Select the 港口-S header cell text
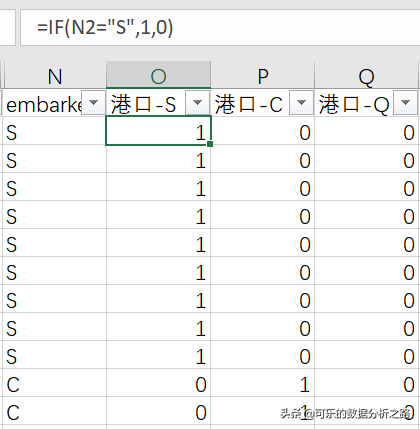Viewport: 420px width, 429px height. pyautogui.click(x=144, y=104)
